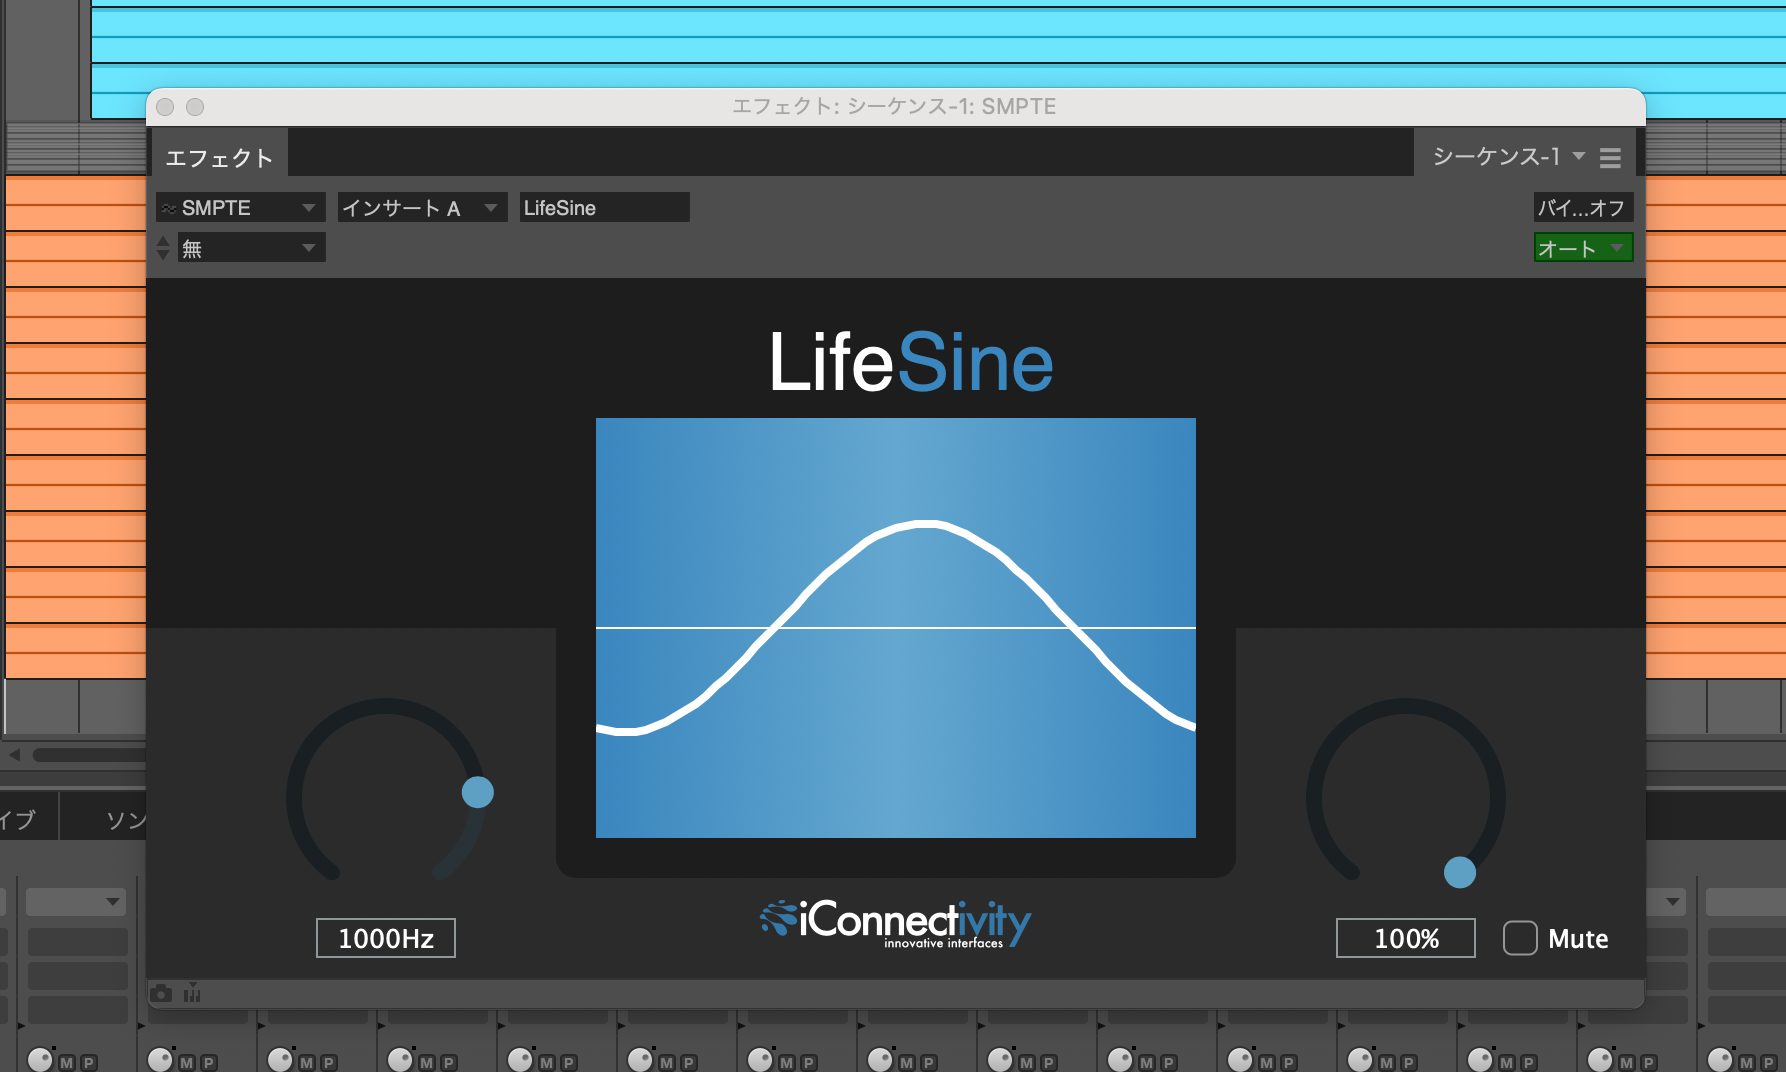Screen dimensions: 1786x1072
Task: Close the effect window
Action: point(166,107)
